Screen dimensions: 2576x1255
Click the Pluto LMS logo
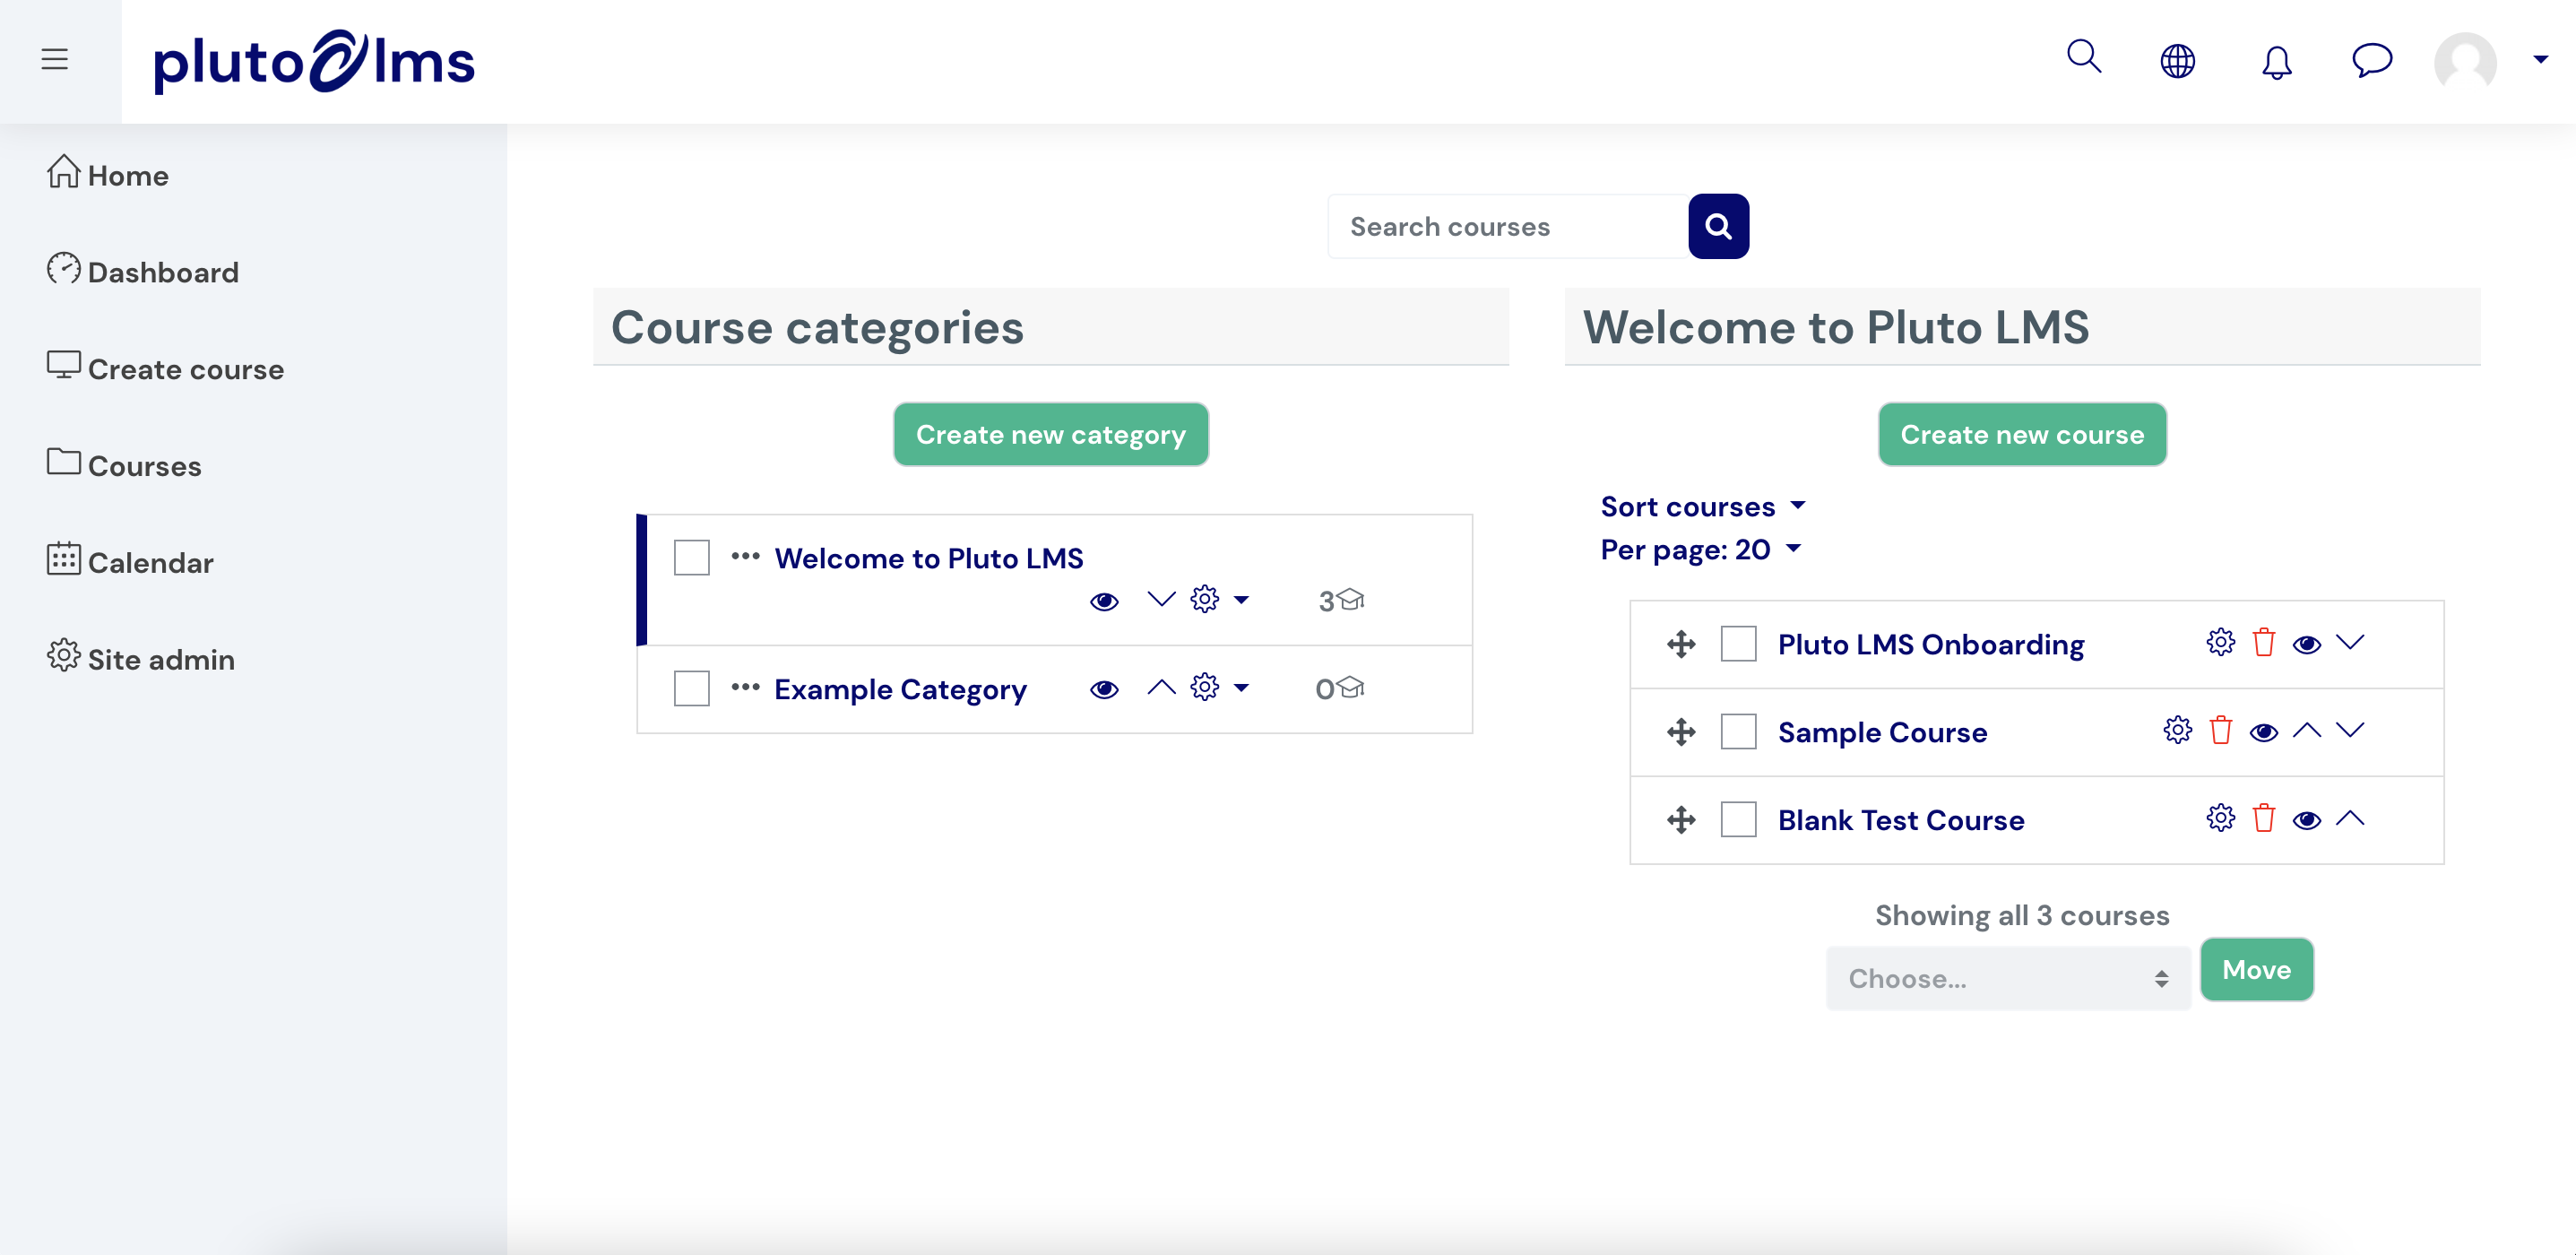point(314,61)
